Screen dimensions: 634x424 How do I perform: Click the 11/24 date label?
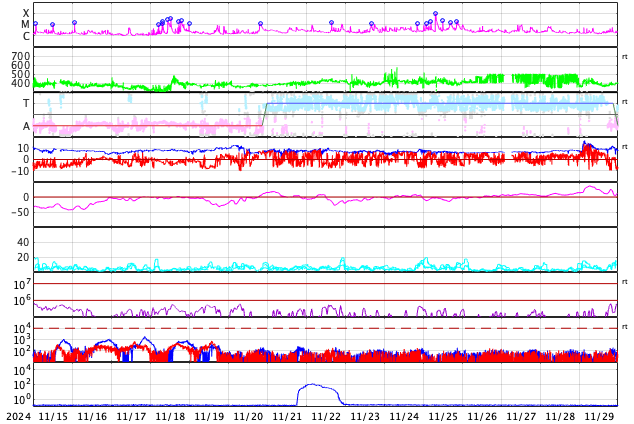tap(404, 417)
